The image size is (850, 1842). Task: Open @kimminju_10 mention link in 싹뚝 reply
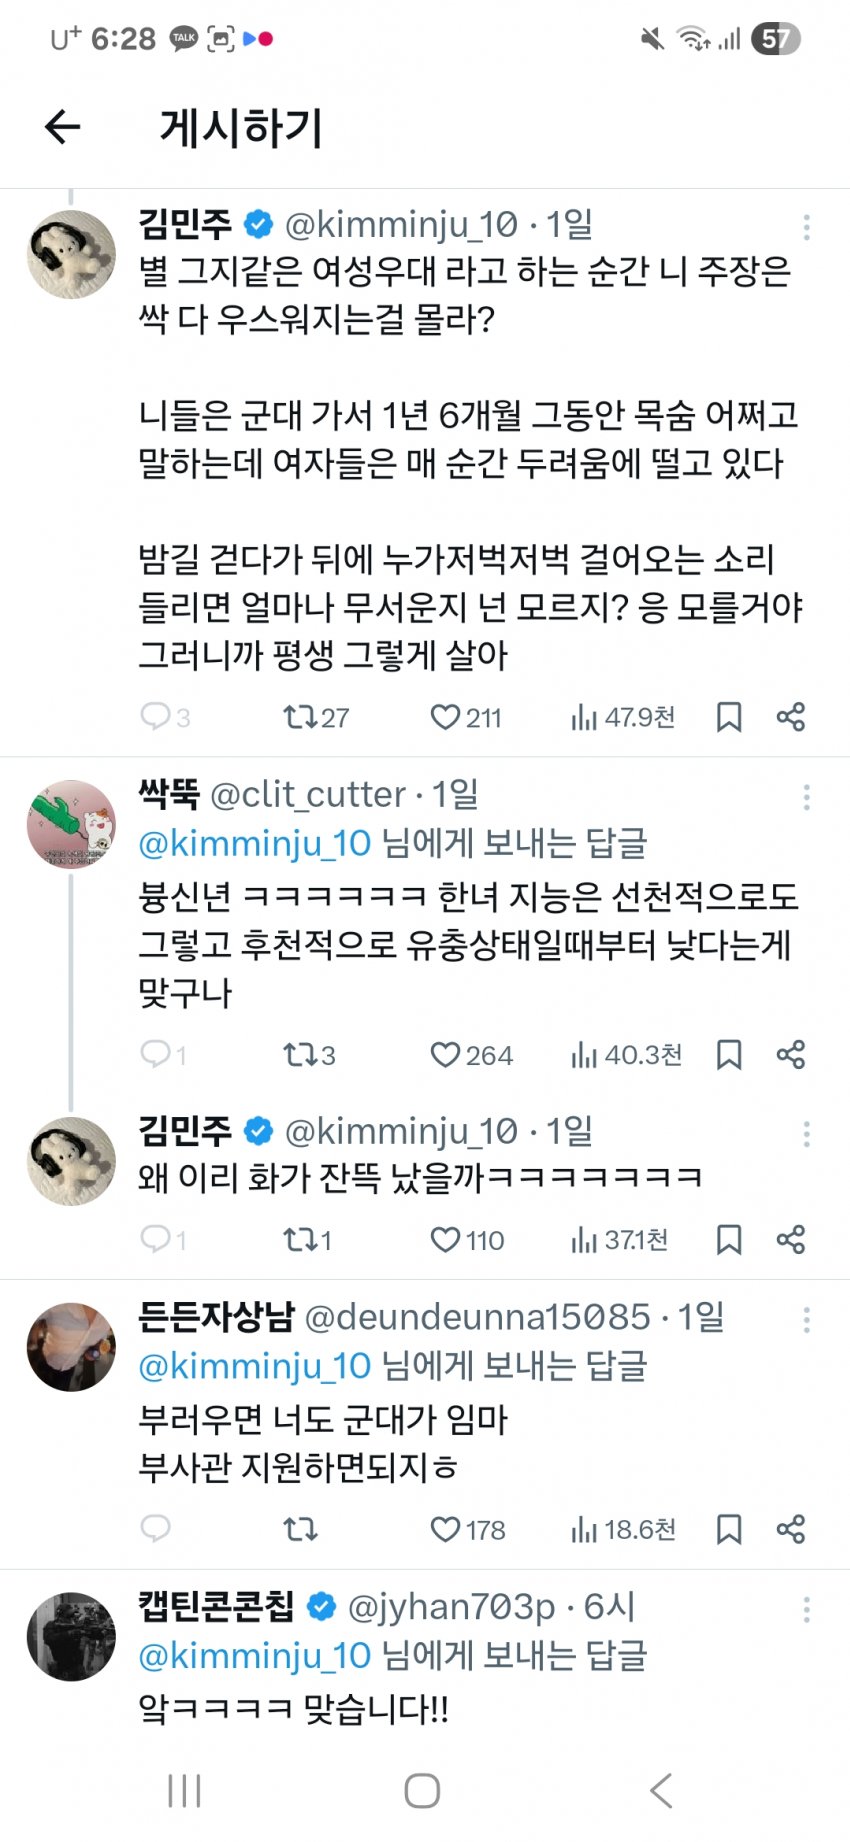pyautogui.click(x=255, y=844)
